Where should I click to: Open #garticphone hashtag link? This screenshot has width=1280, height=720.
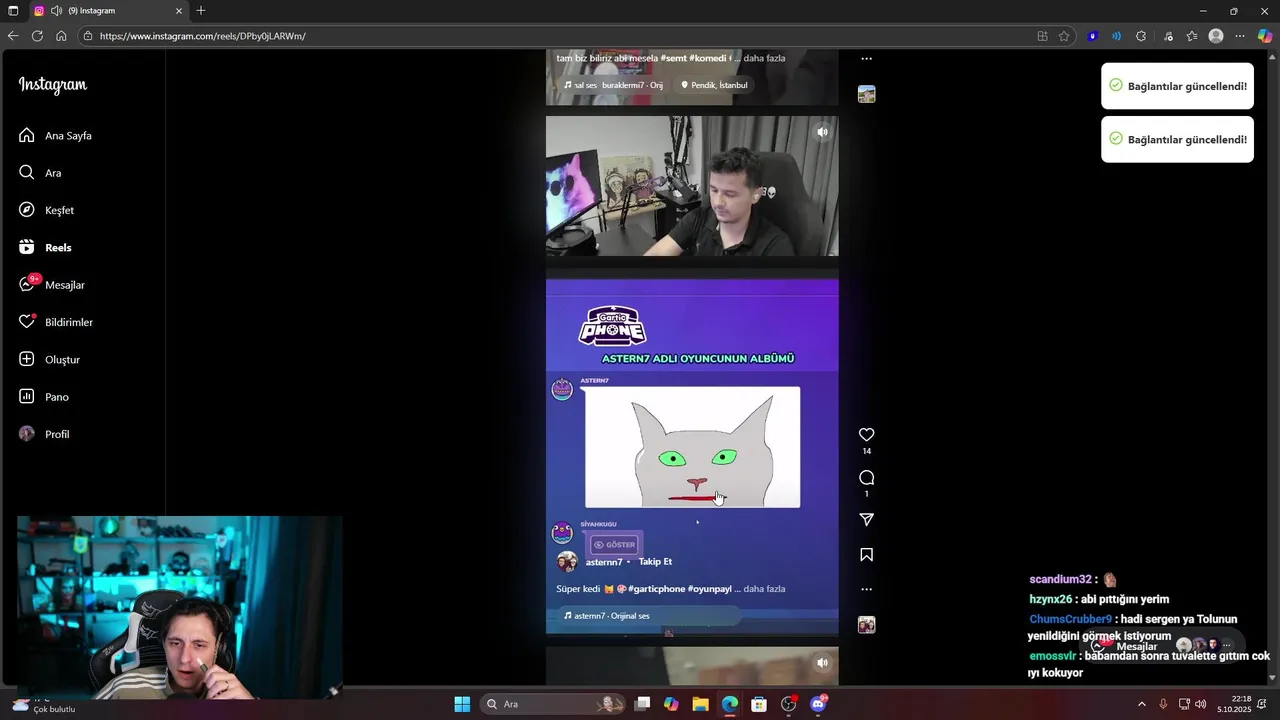pyautogui.click(x=657, y=589)
